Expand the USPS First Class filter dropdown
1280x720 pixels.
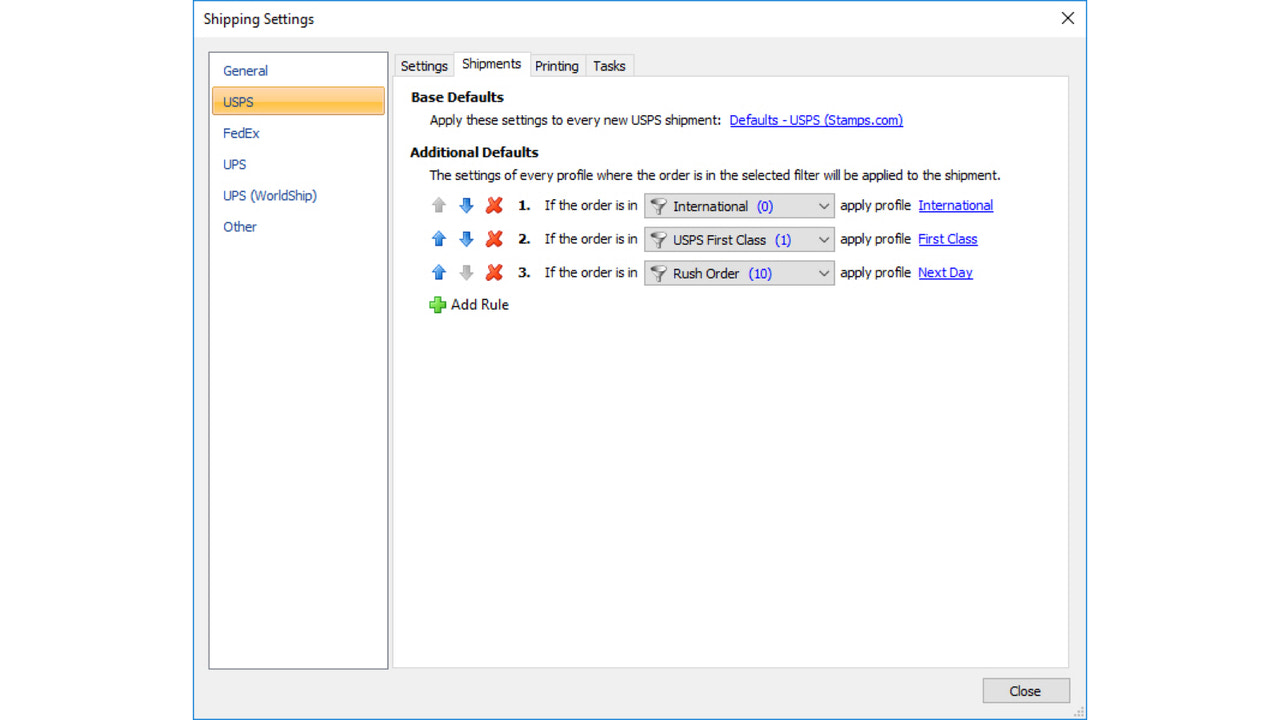822,239
